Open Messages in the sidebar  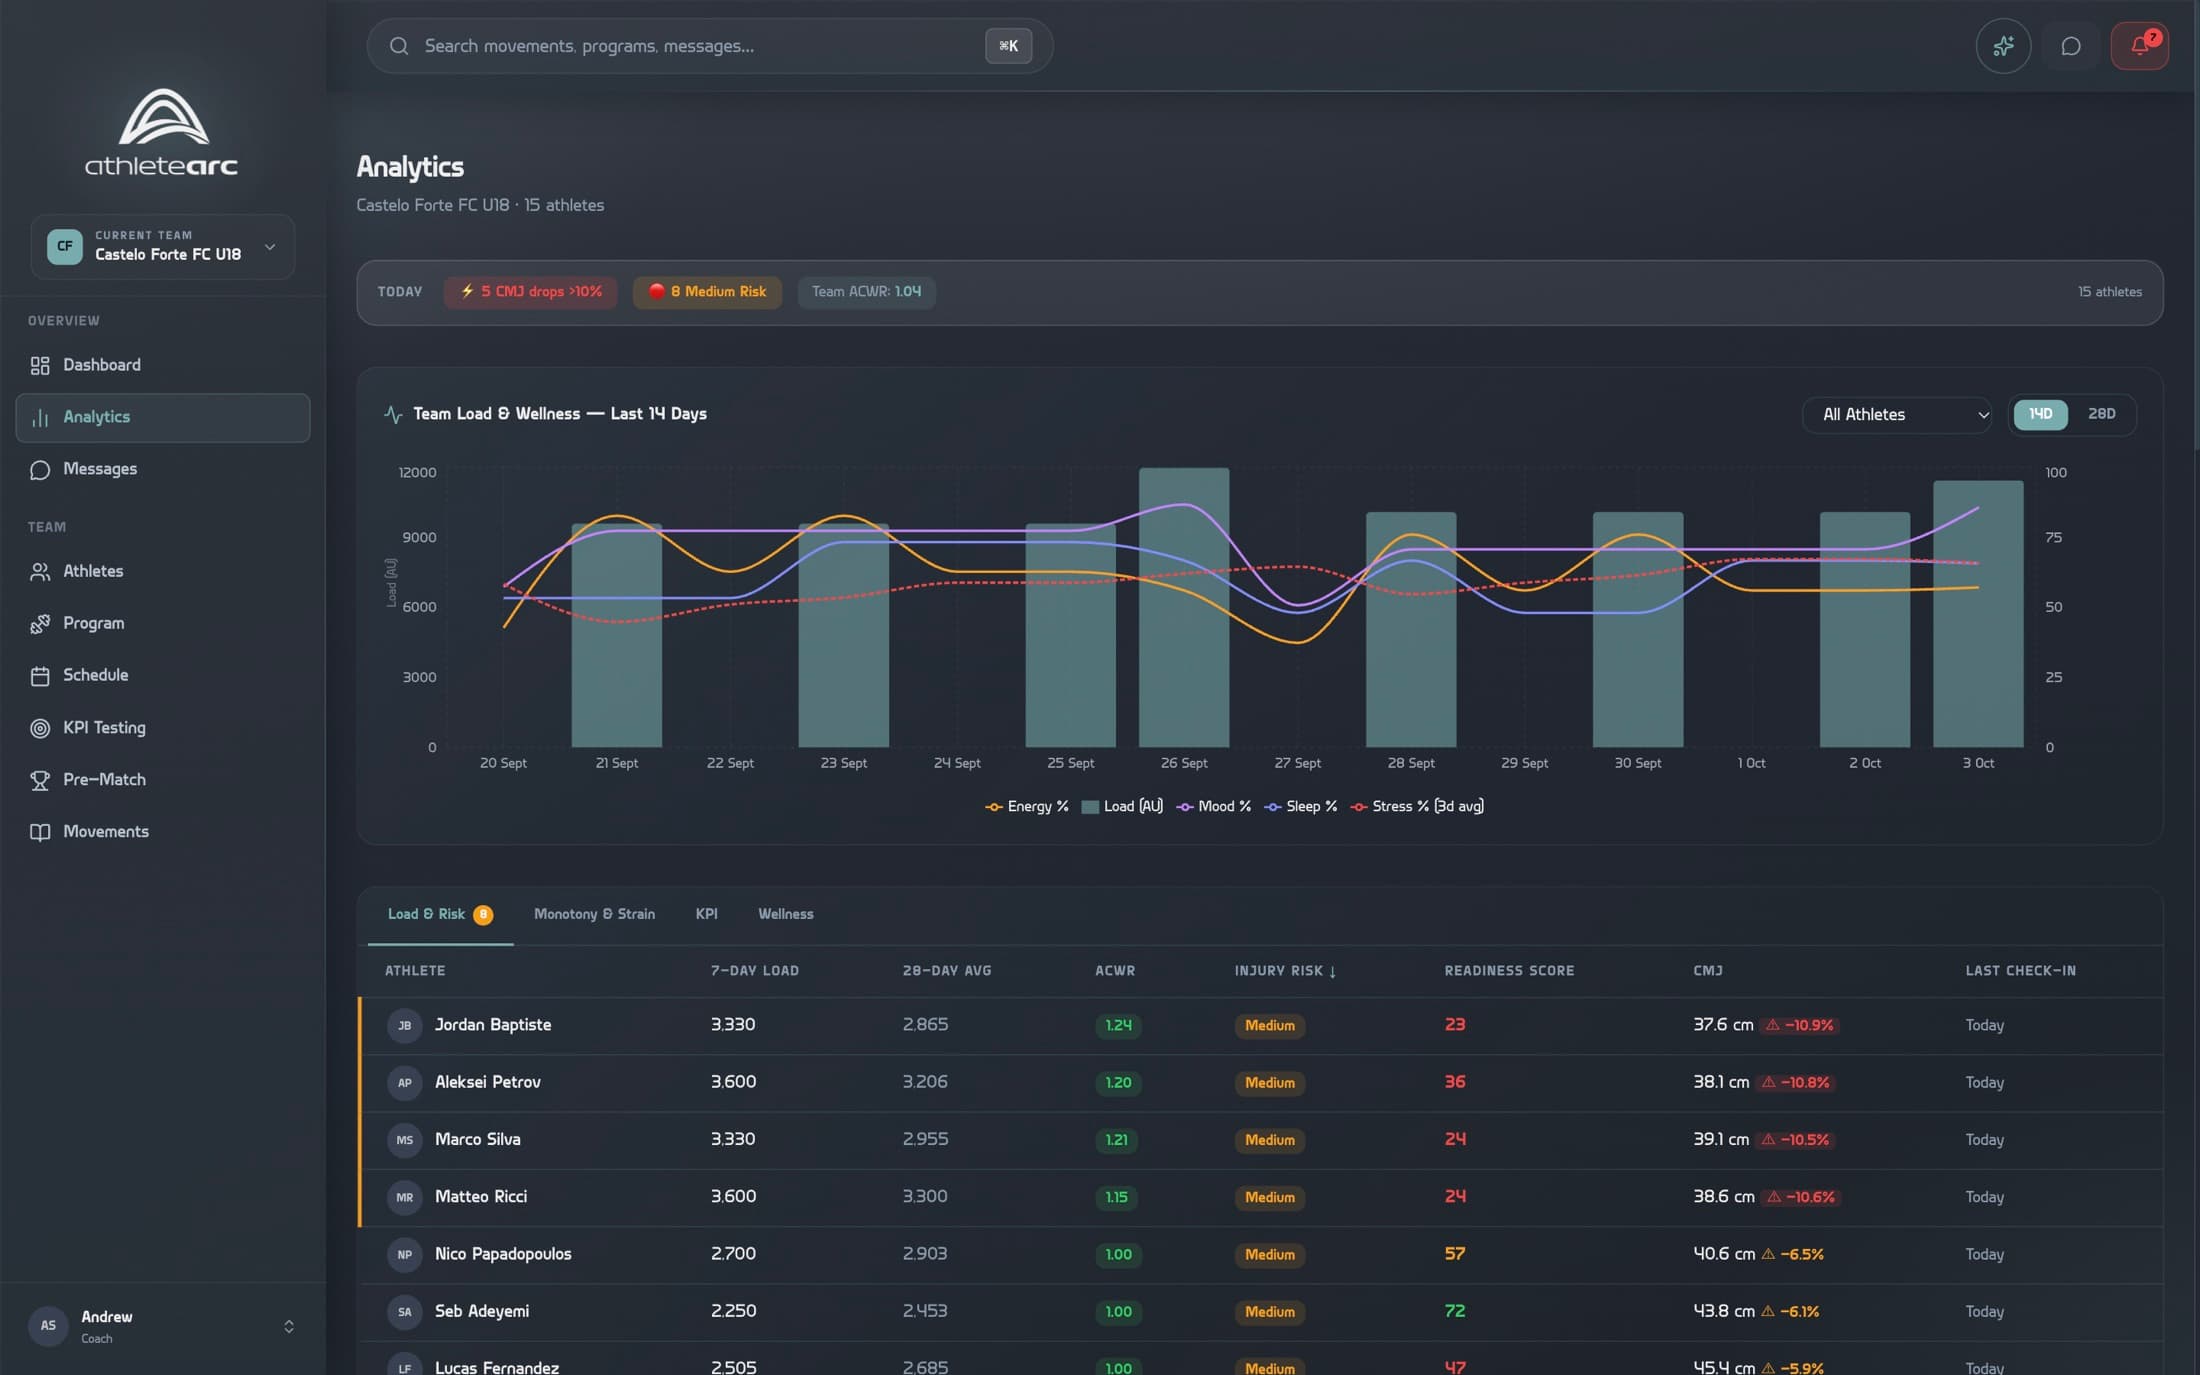click(x=162, y=469)
